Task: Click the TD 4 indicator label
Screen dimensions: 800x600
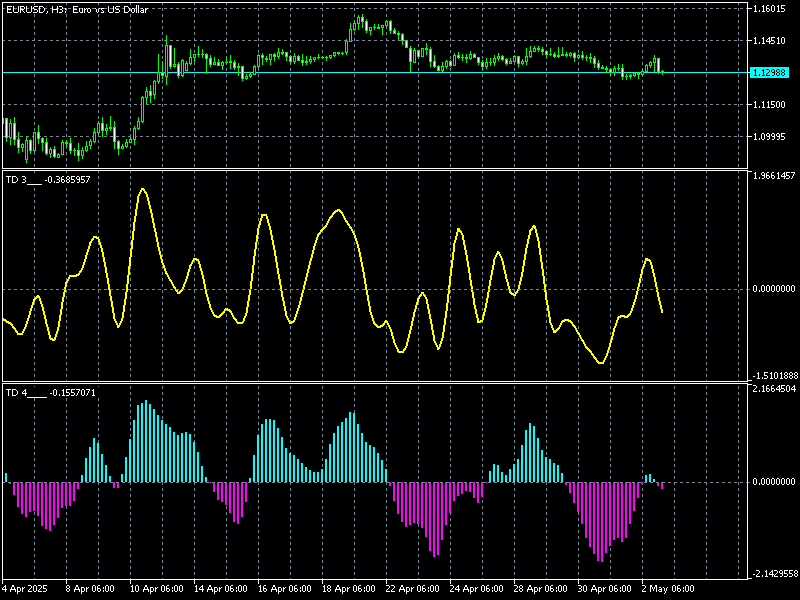Action: 51,393
